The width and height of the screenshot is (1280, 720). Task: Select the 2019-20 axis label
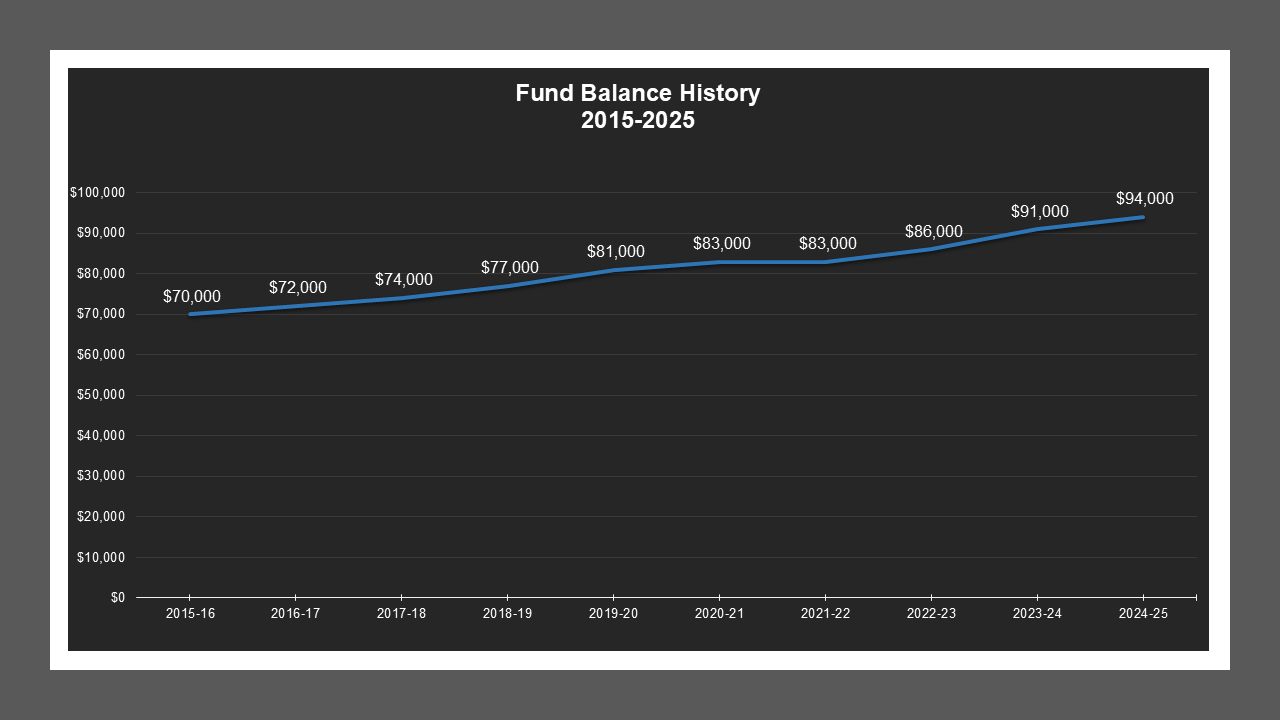click(x=613, y=613)
